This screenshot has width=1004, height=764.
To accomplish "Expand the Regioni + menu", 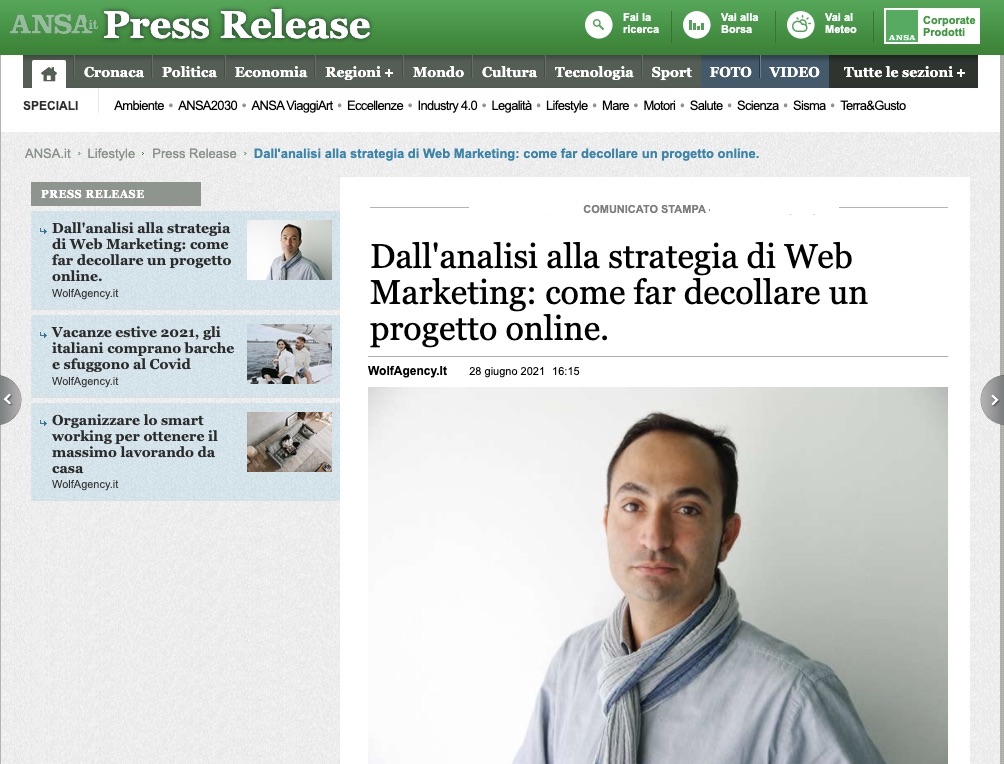I will tap(359, 72).
